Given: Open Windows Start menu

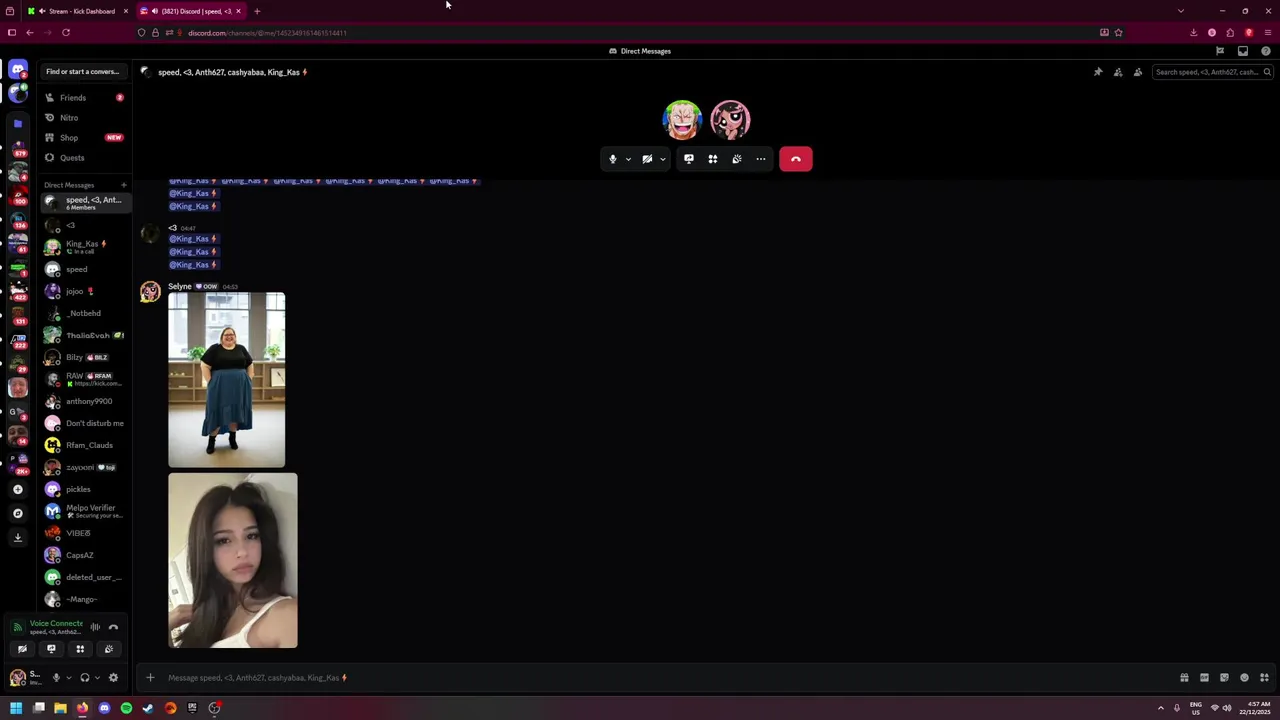Looking at the screenshot, I should (x=16, y=708).
